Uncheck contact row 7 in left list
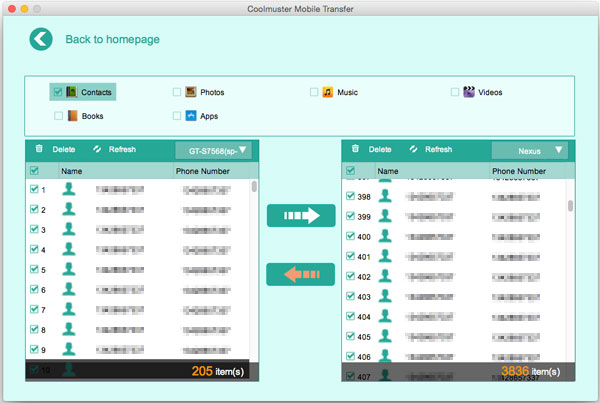Image resolution: width=600 pixels, height=403 pixels. (34, 309)
